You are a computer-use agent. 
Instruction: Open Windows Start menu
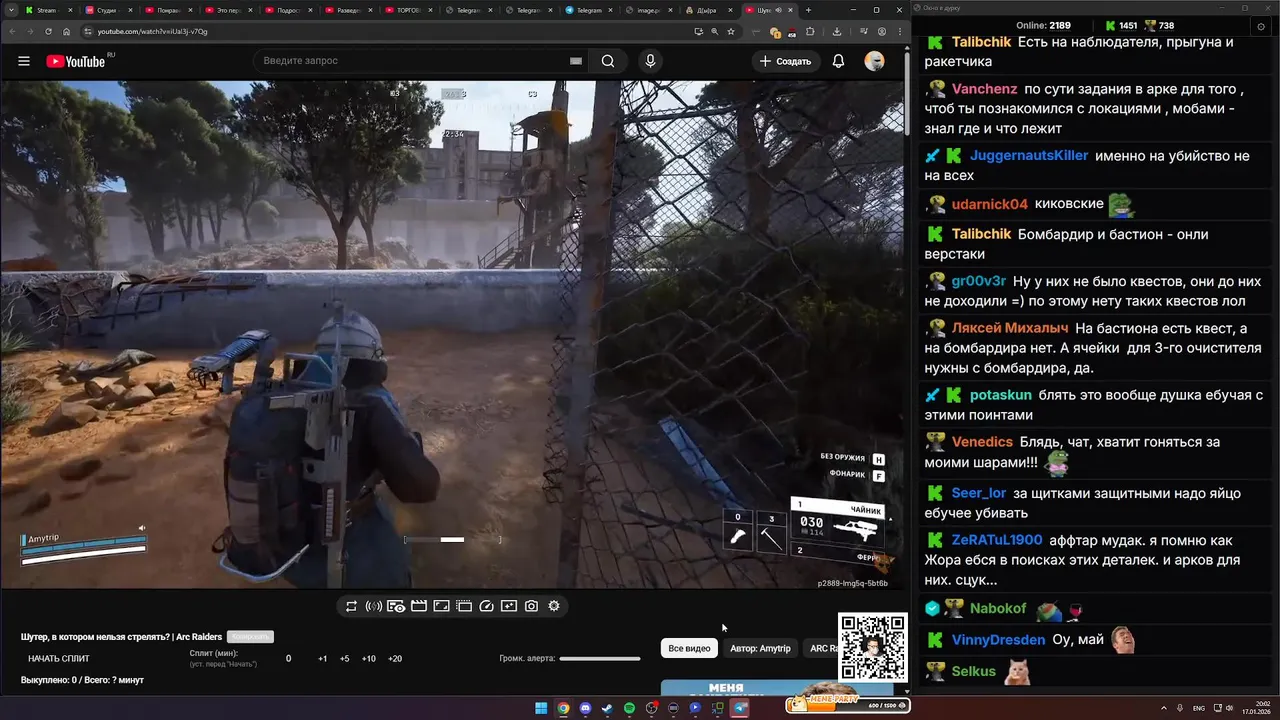[x=541, y=708]
